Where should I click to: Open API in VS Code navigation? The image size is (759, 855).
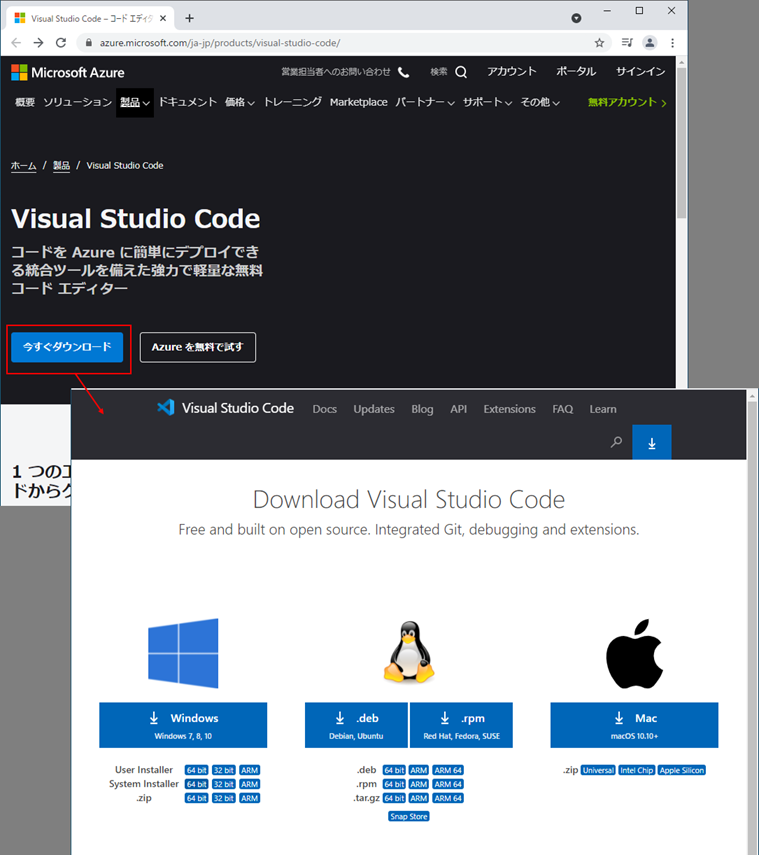459,409
